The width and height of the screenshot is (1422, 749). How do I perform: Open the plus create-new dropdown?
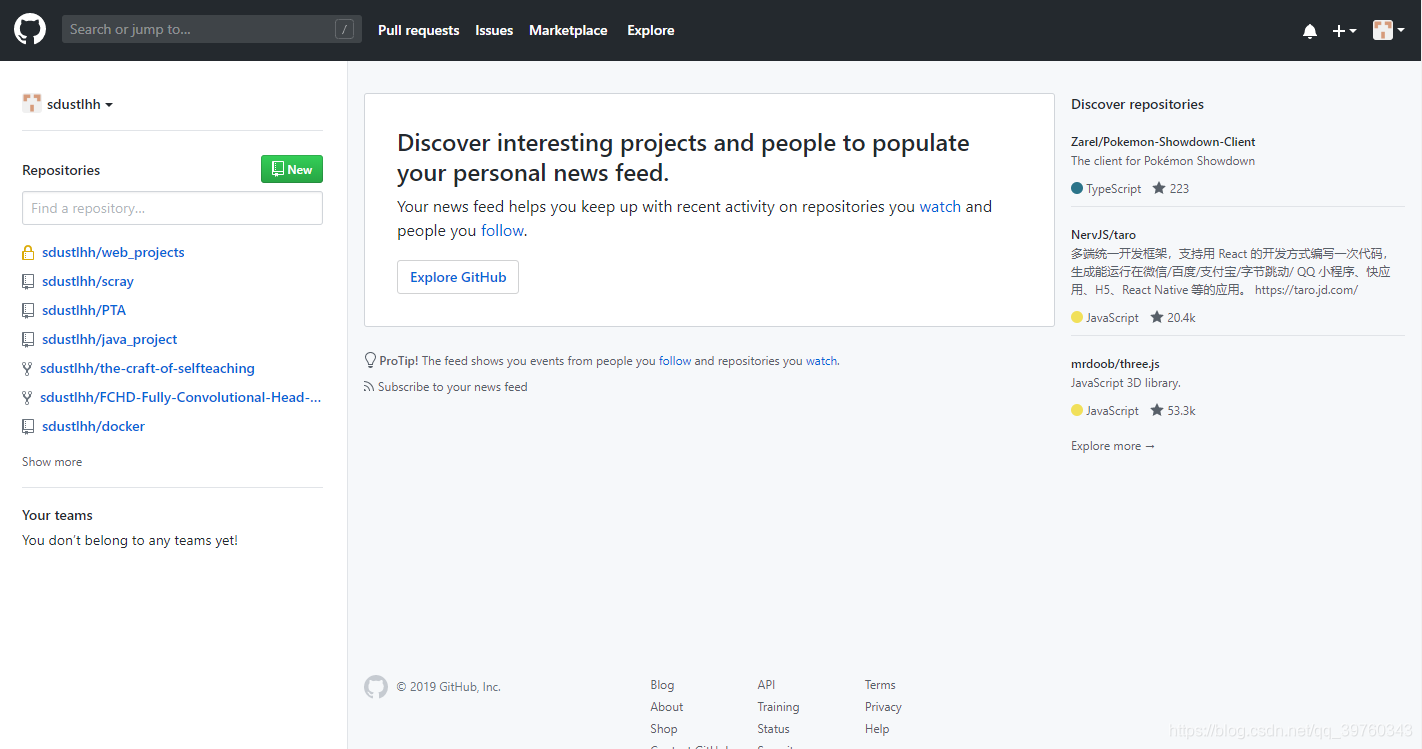(1344, 31)
